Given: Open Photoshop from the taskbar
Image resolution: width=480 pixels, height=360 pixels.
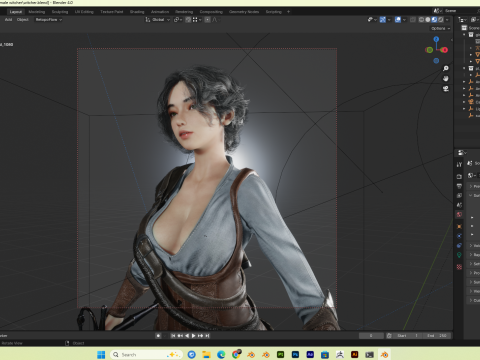Looking at the screenshot, I should [295, 354].
